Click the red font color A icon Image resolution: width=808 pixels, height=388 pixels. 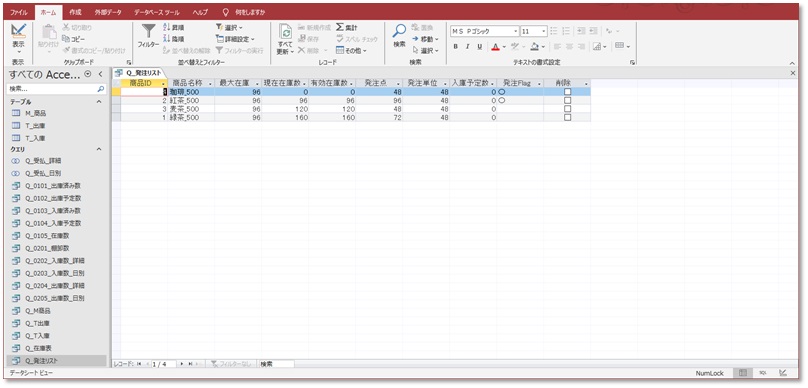[x=495, y=46]
